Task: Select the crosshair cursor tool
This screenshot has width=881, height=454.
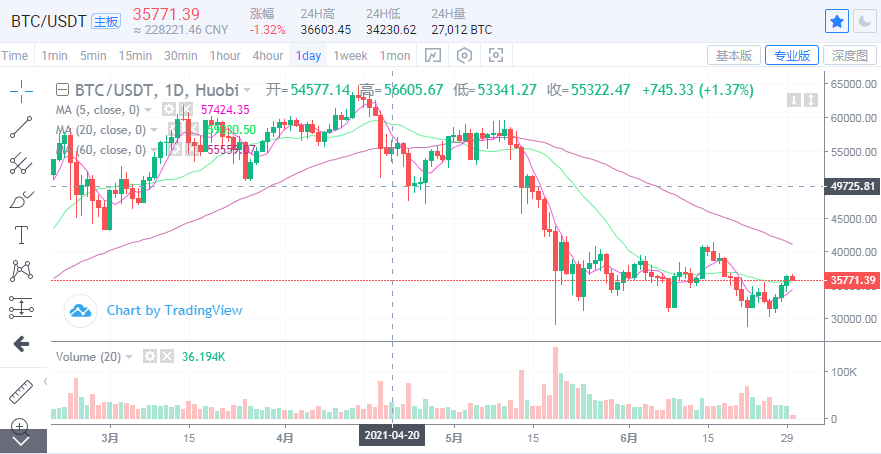Action: 21,92
